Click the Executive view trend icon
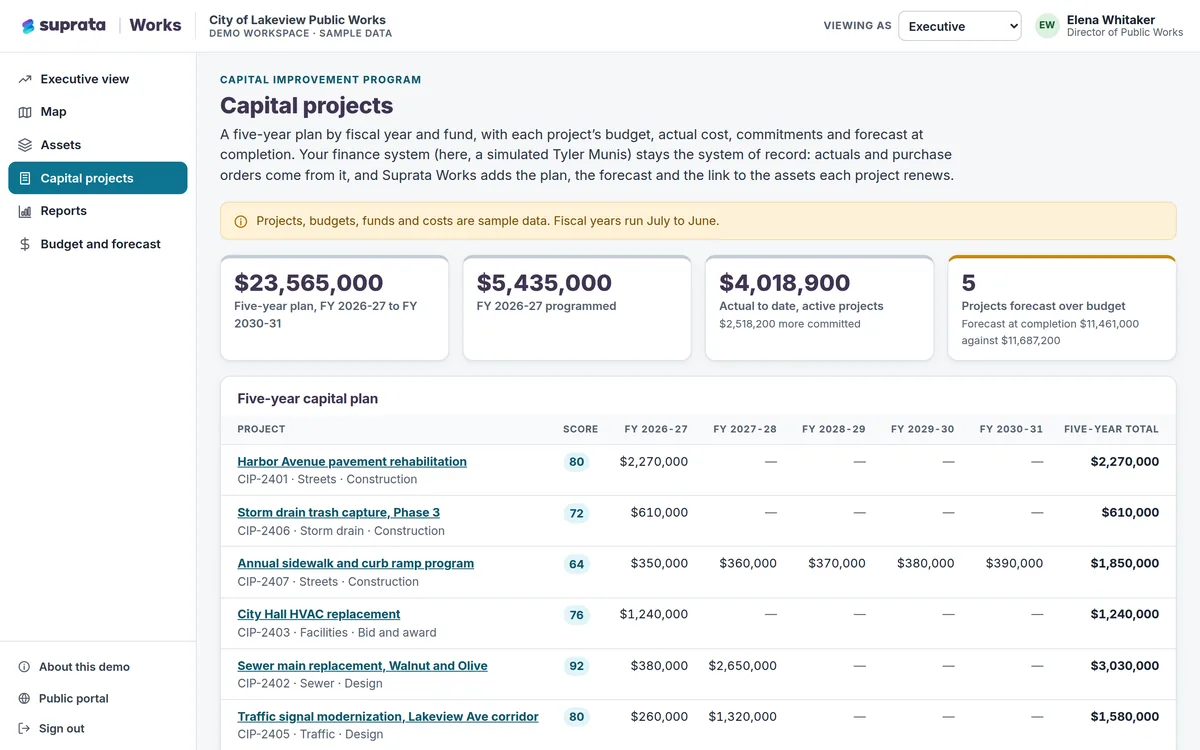The image size is (1200, 750). tap(25, 79)
